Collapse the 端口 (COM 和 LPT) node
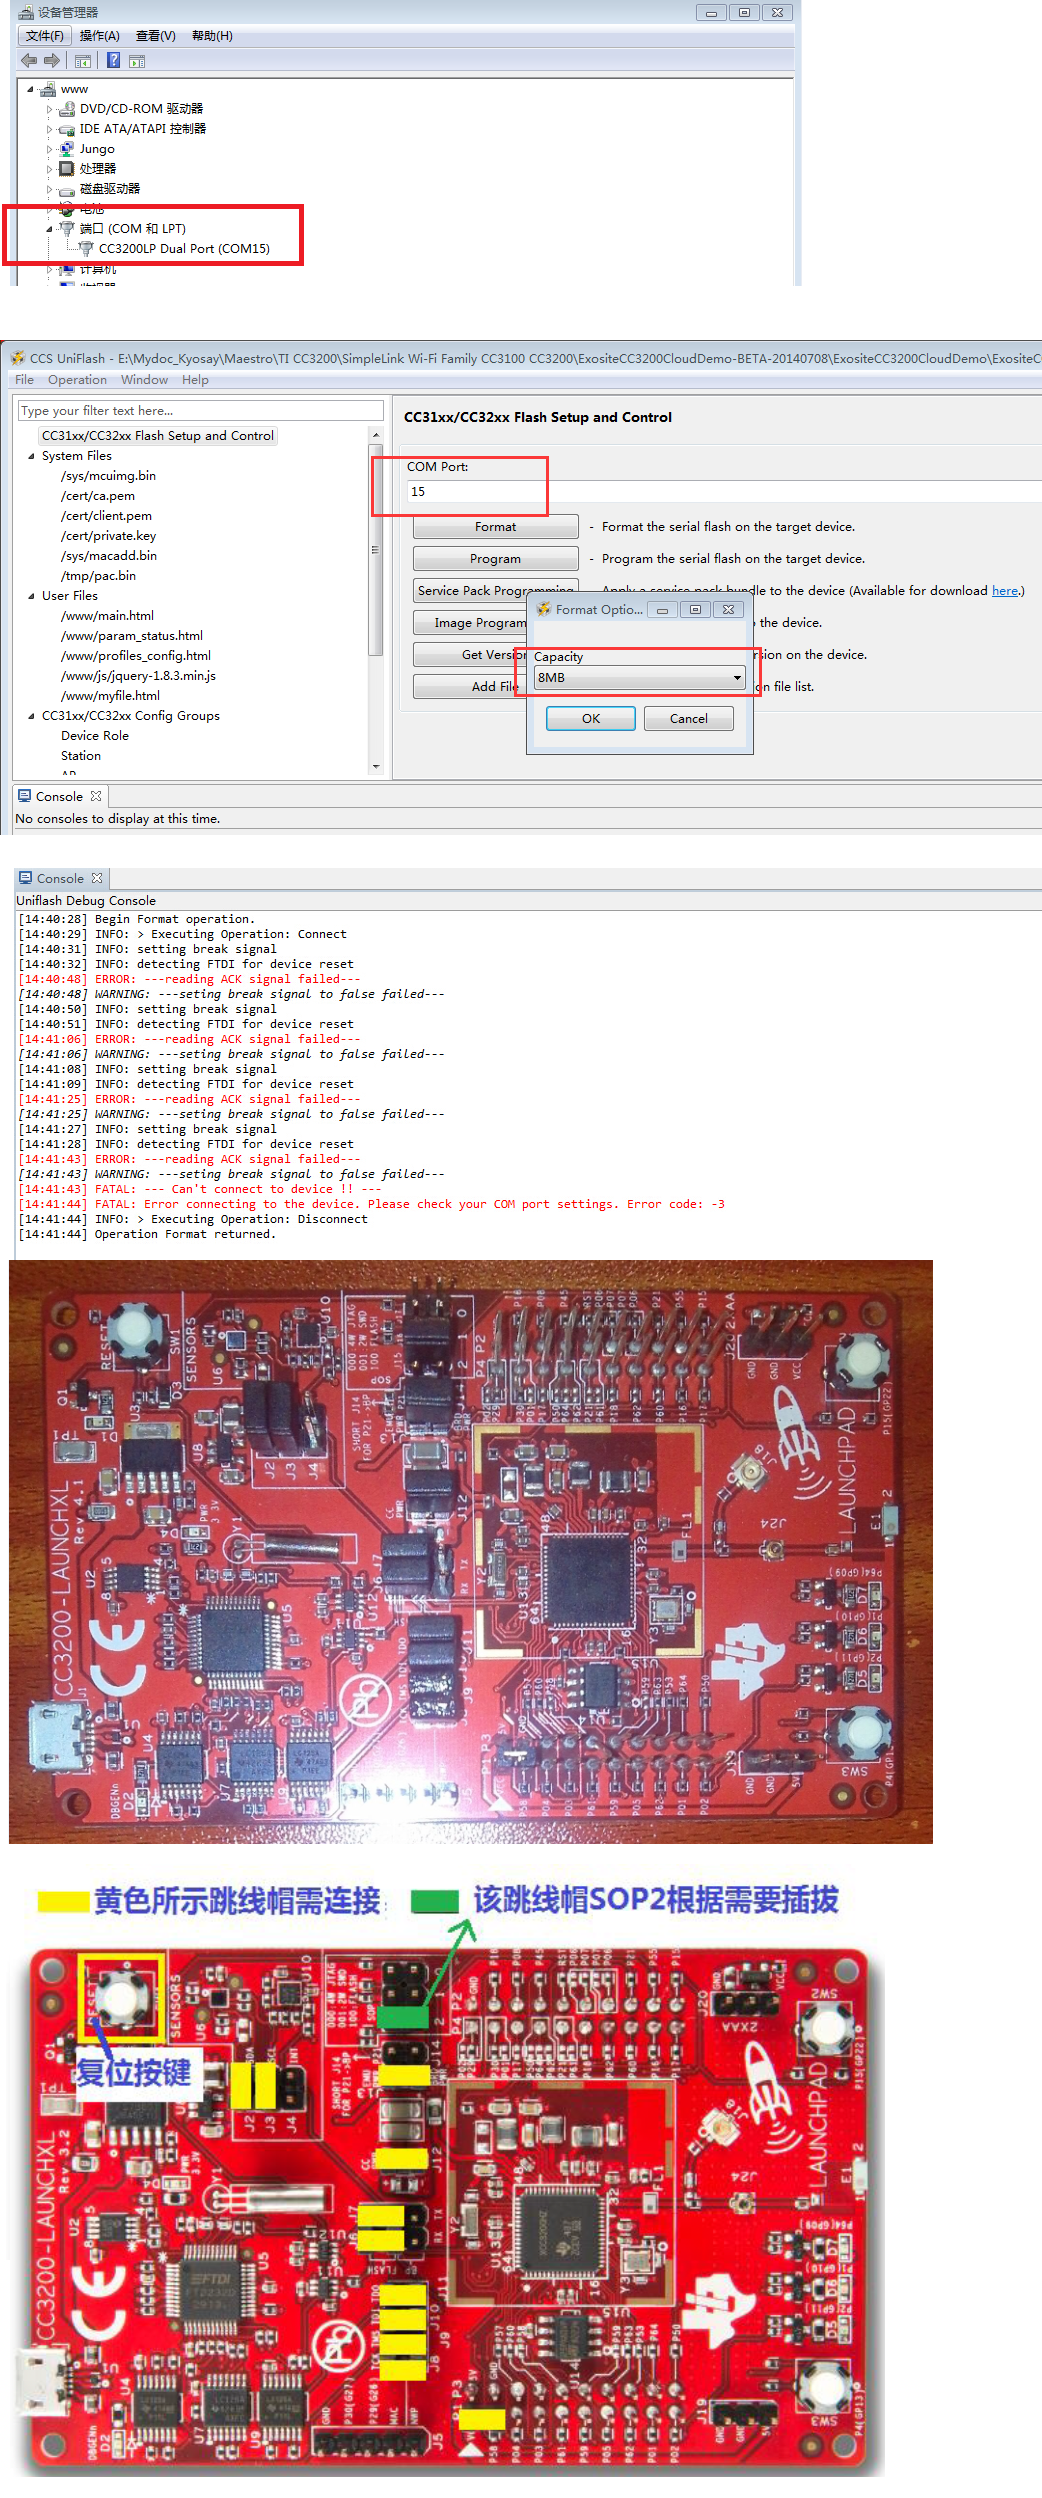This screenshot has width=1042, height=2498. tap(50, 229)
